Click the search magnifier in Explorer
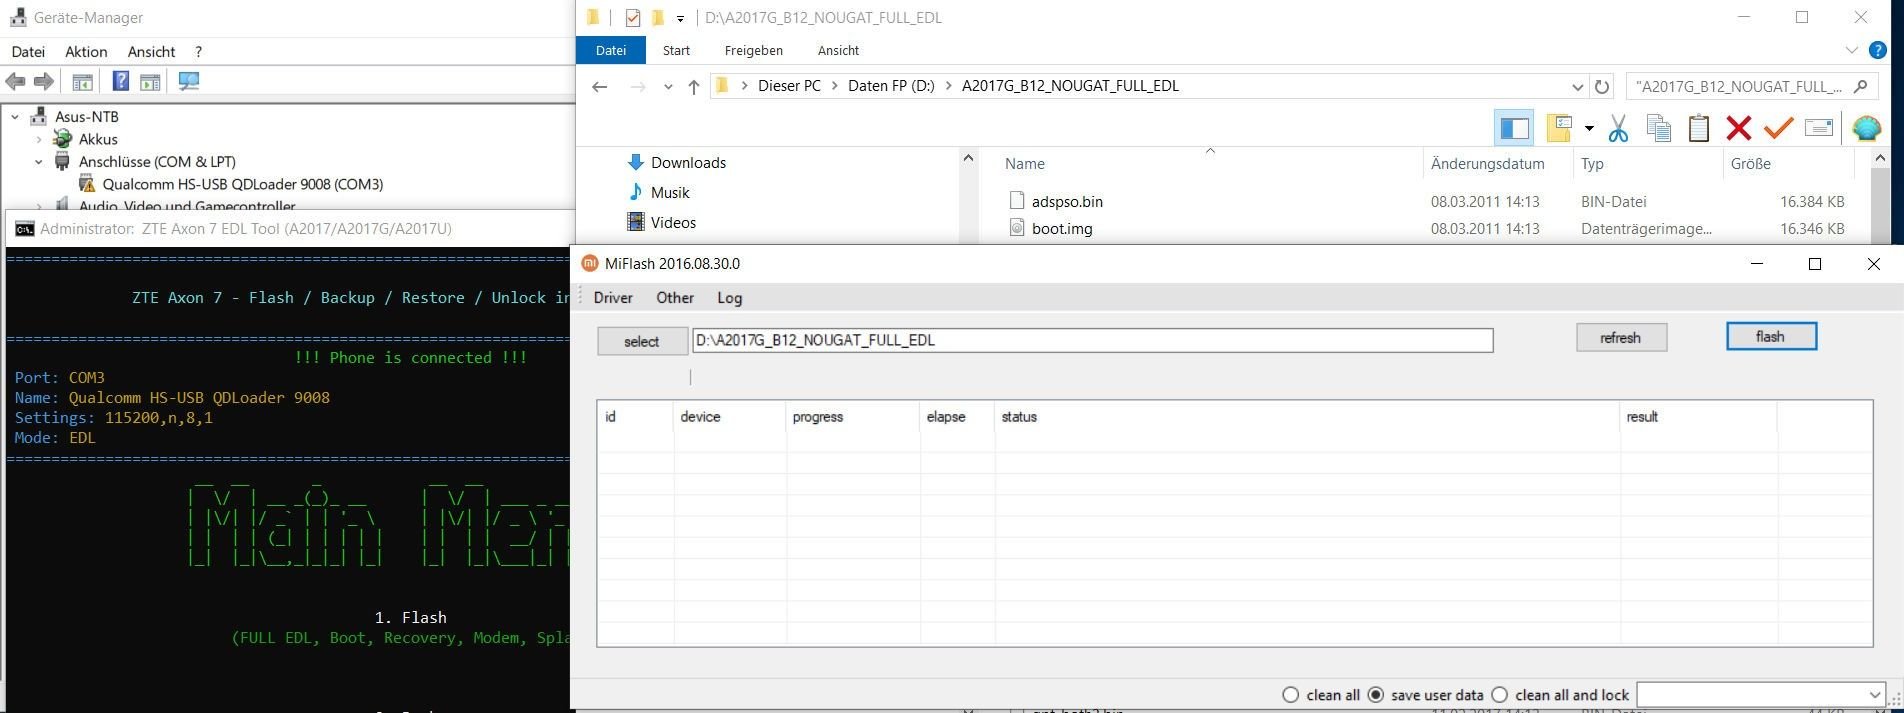 (x=1860, y=86)
